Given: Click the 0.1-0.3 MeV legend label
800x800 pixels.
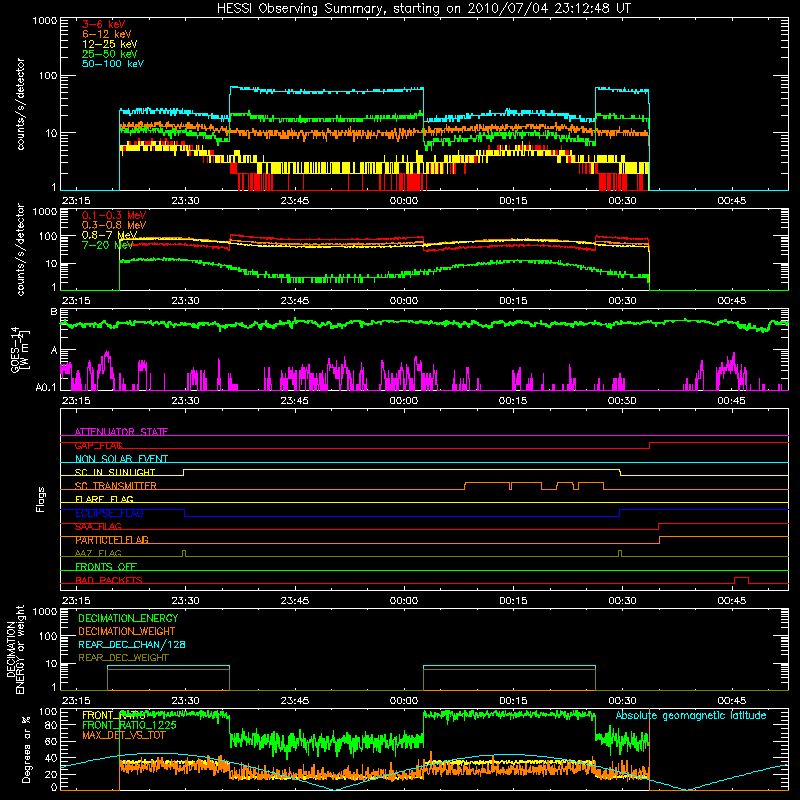Looking at the screenshot, I should coord(114,215).
